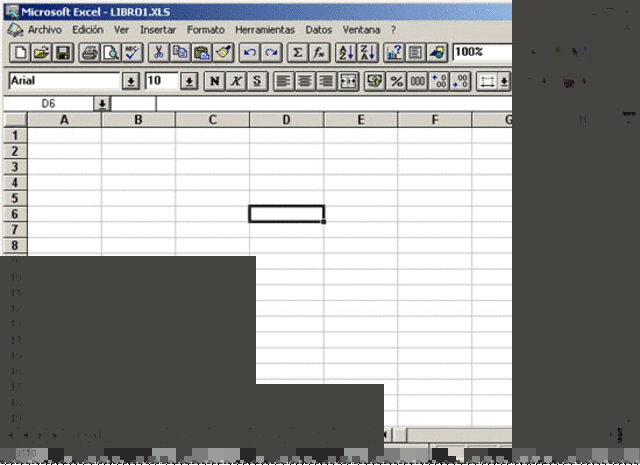640x465 pixels.
Task: Open the Formato menu
Action: tap(206, 30)
